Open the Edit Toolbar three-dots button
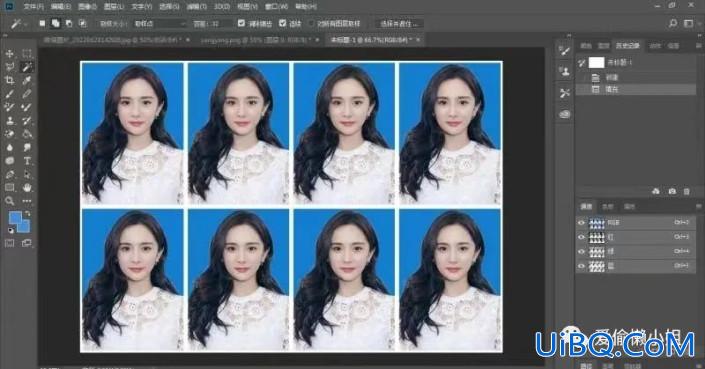The image size is (705, 369). pos(27,201)
